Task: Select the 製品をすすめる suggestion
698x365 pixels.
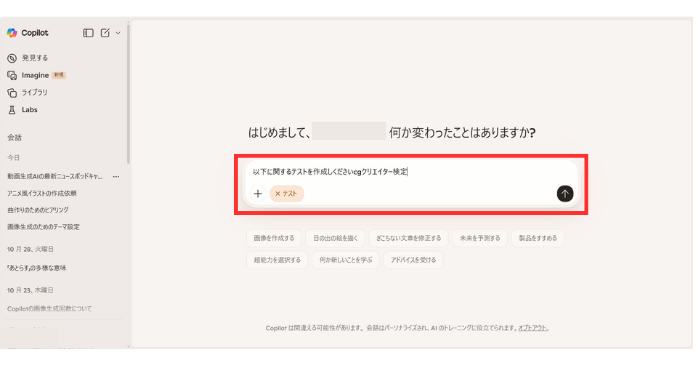Action: [538, 238]
